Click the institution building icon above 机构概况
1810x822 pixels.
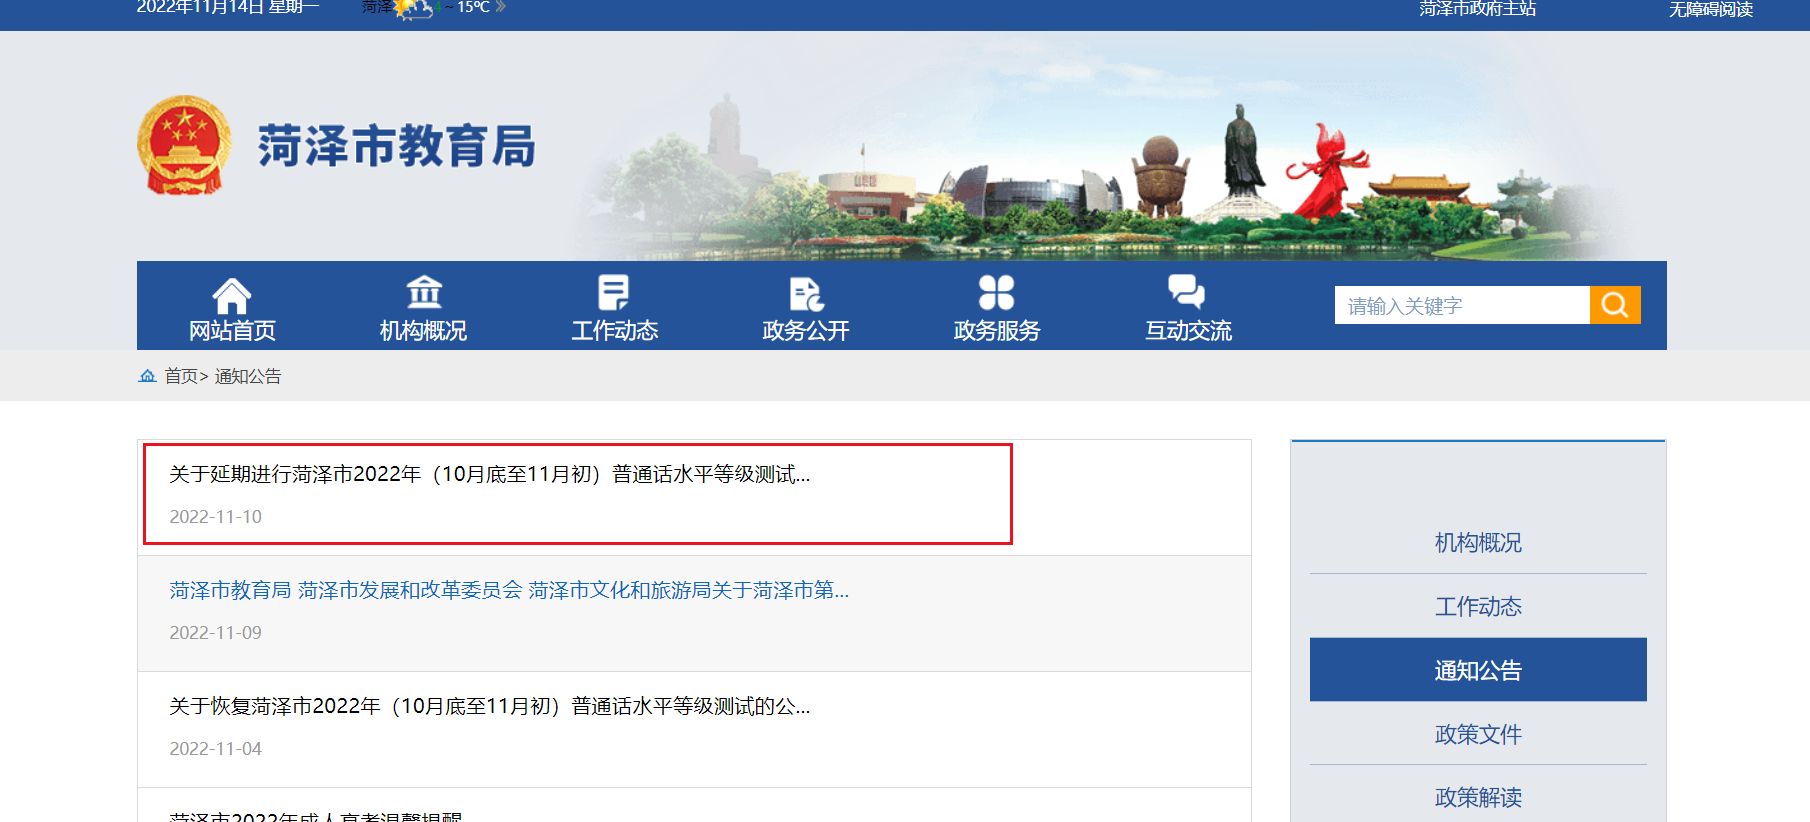pyautogui.click(x=424, y=292)
